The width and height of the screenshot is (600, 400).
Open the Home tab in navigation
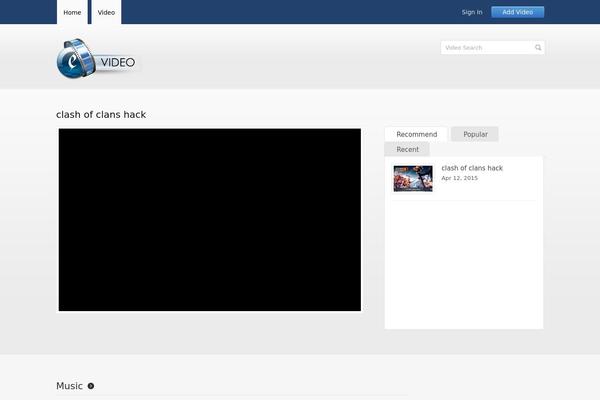coord(72,12)
